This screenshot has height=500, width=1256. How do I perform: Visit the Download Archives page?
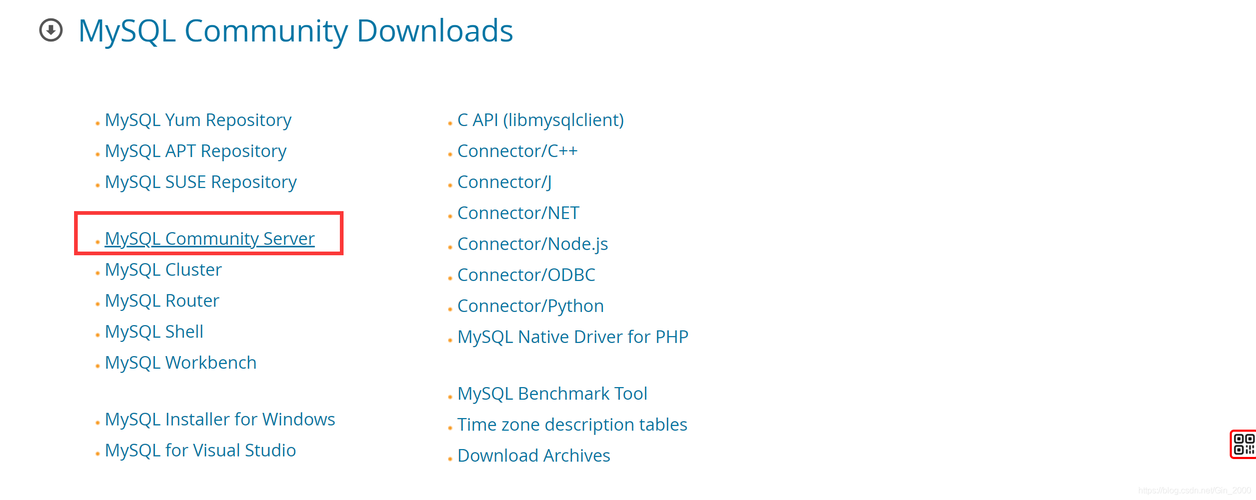[x=533, y=456]
